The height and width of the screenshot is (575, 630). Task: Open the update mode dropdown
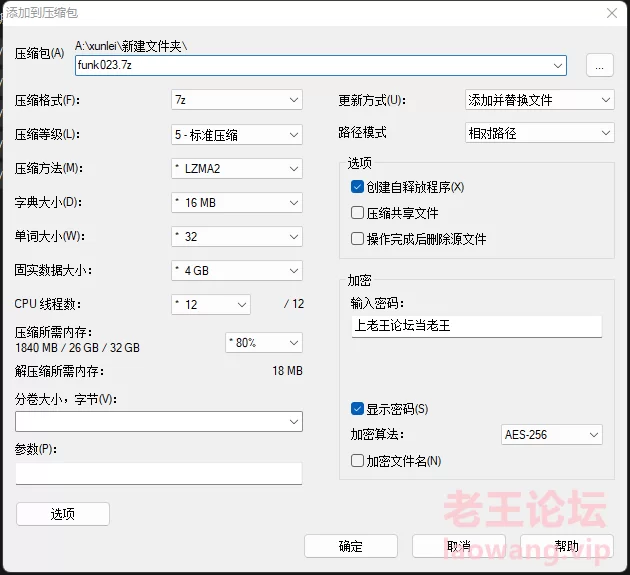540,100
